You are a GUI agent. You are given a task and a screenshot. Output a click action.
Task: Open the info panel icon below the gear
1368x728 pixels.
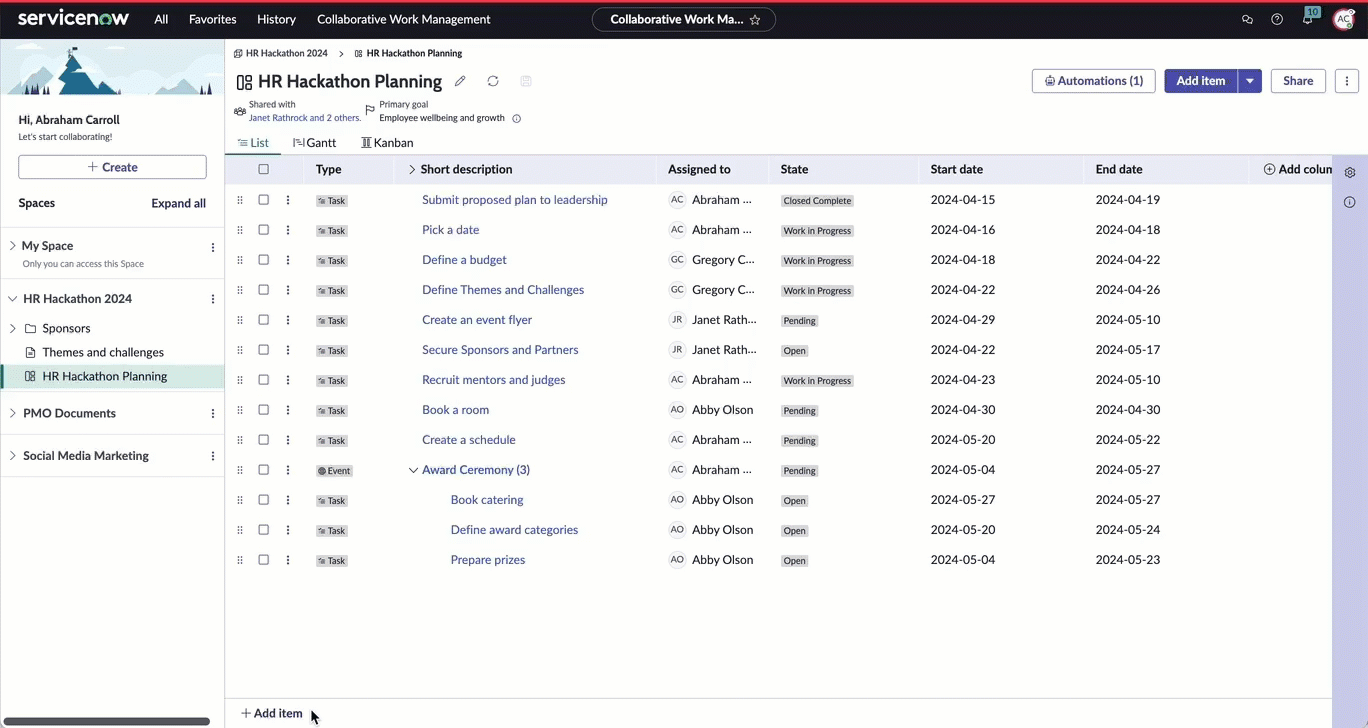pos(1350,202)
